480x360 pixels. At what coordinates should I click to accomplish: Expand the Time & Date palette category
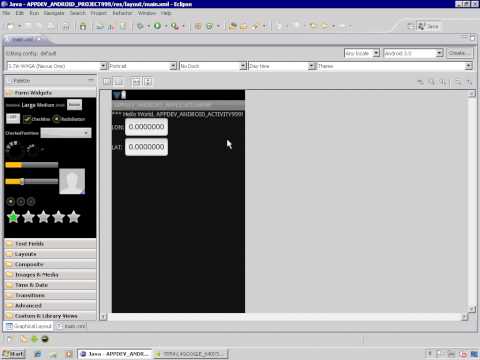[x=50, y=285]
